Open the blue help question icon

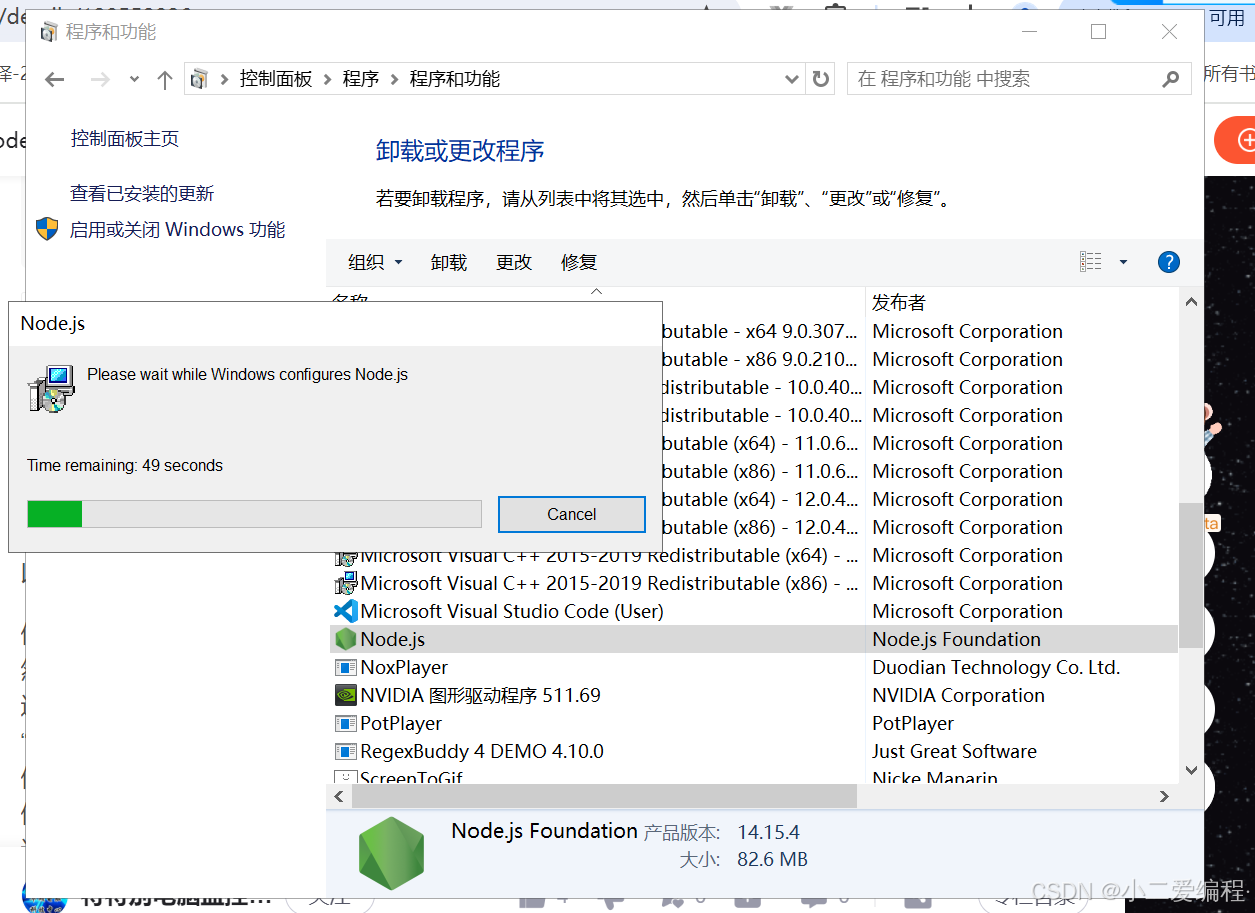[x=1168, y=262]
